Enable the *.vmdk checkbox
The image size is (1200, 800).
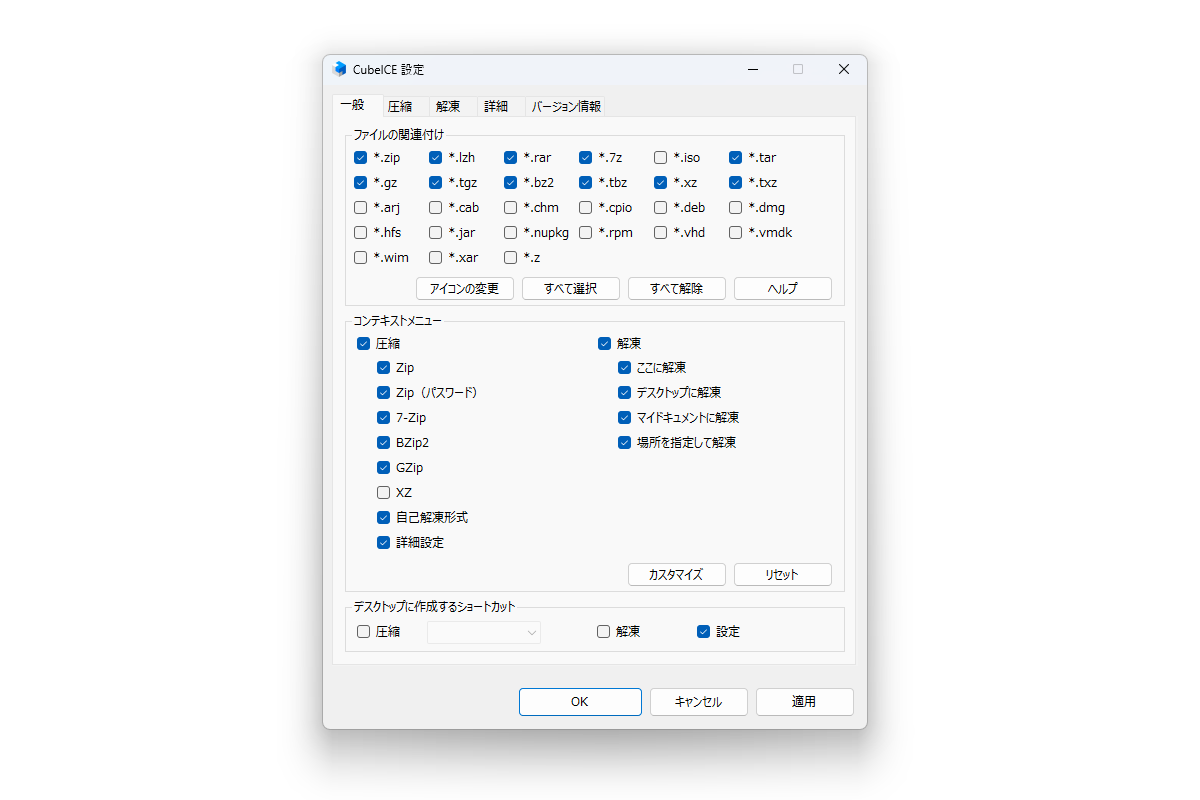pyautogui.click(x=735, y=232)
